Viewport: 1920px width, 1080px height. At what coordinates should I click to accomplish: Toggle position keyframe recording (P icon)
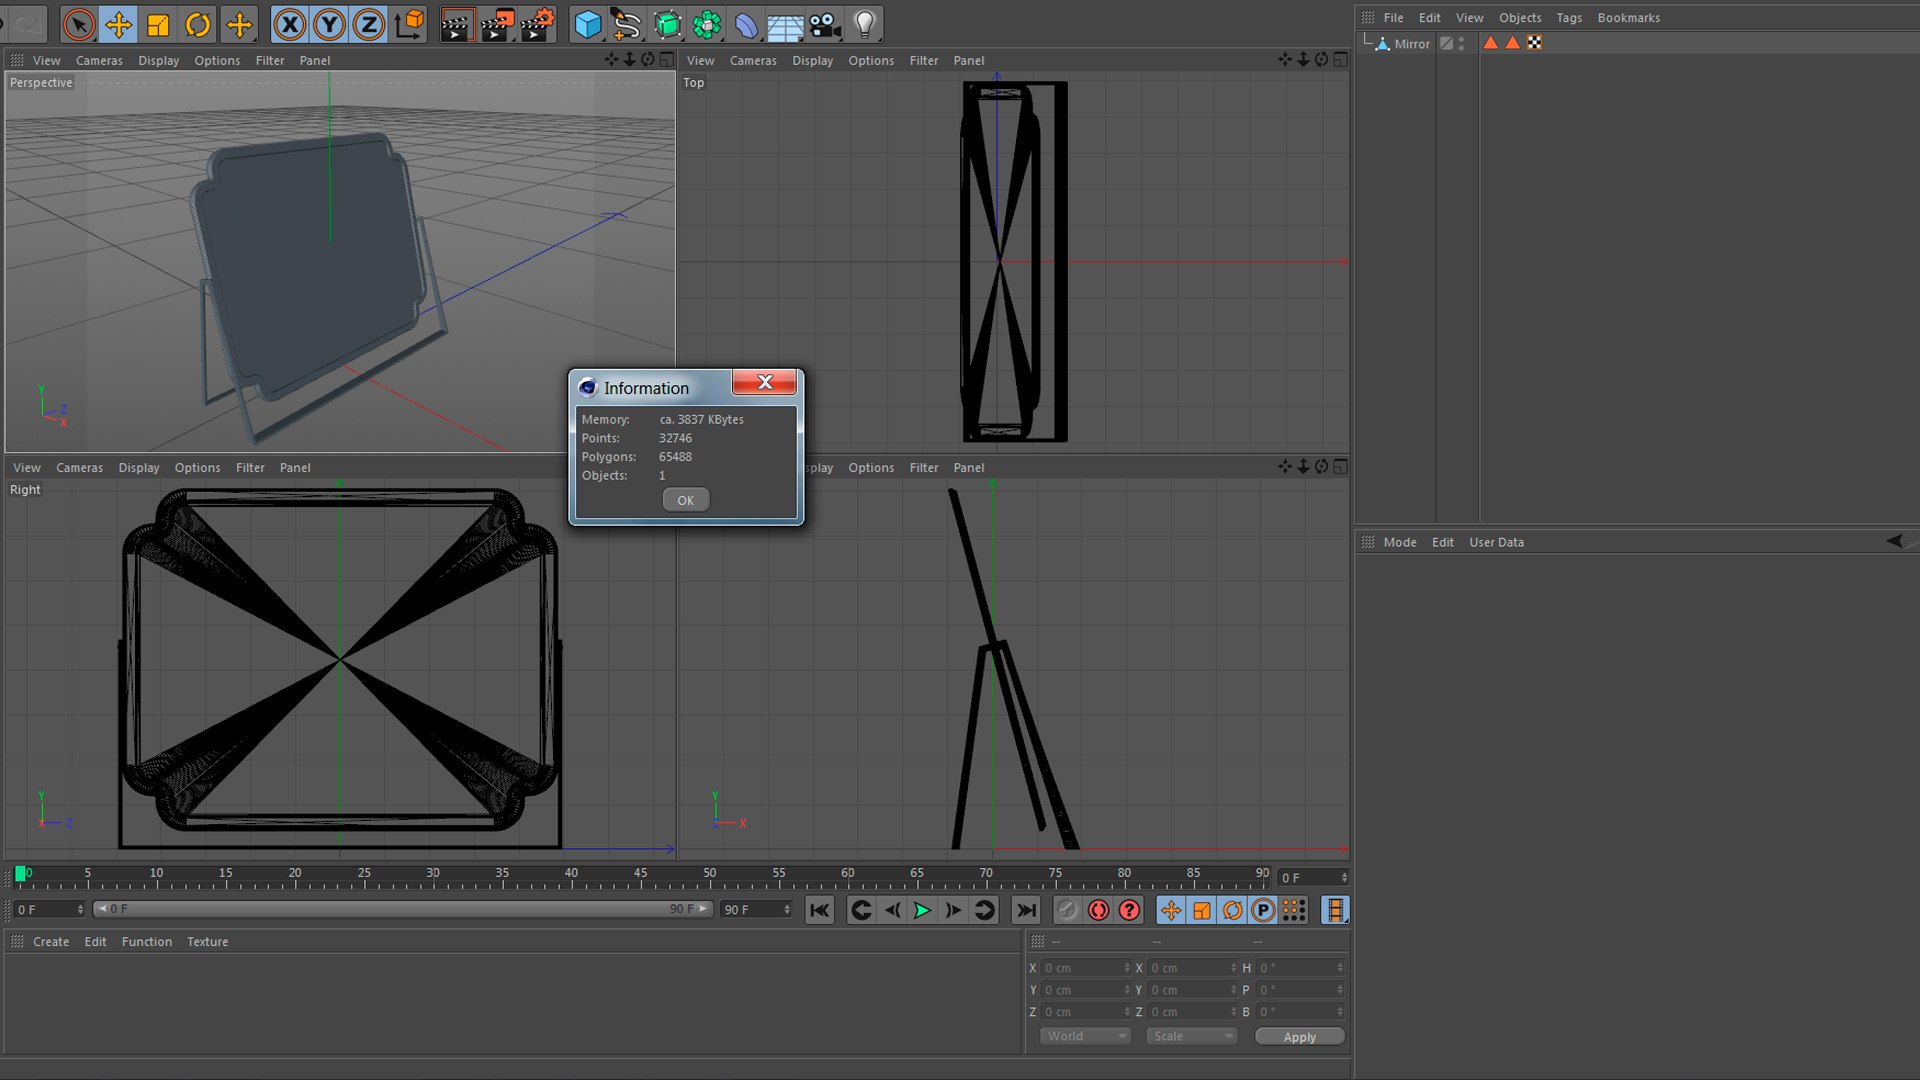point(1263,910)
